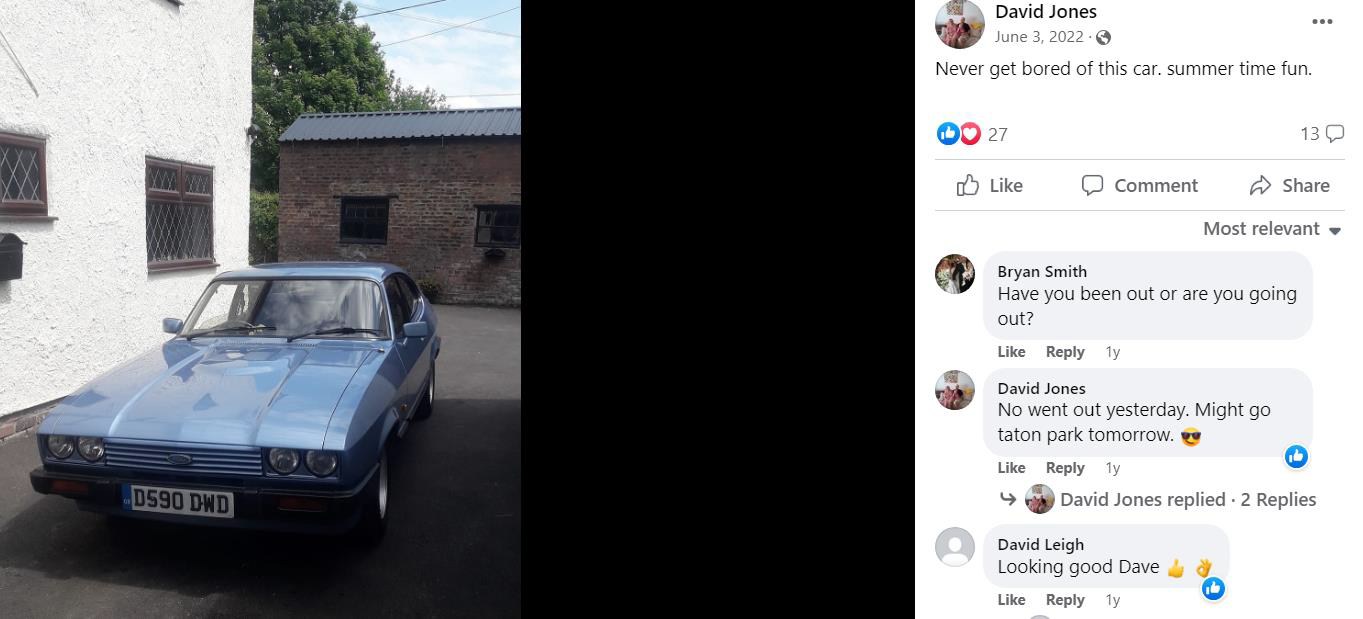Screen dimensions: 1363x619
Task: View the like reaction on the Taton Park comment
Action: (1296, 457)
